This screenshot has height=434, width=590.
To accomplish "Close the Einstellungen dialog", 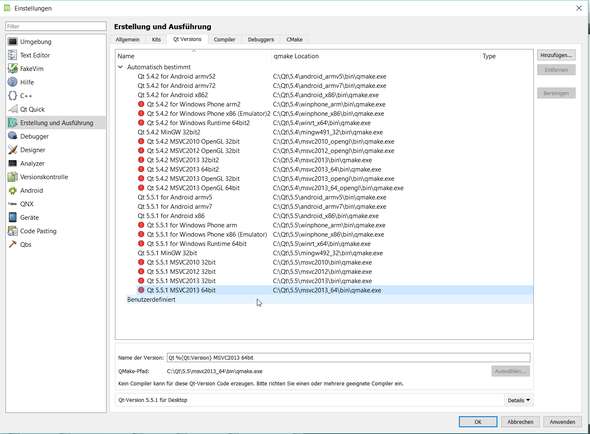I will pos(579,8).
